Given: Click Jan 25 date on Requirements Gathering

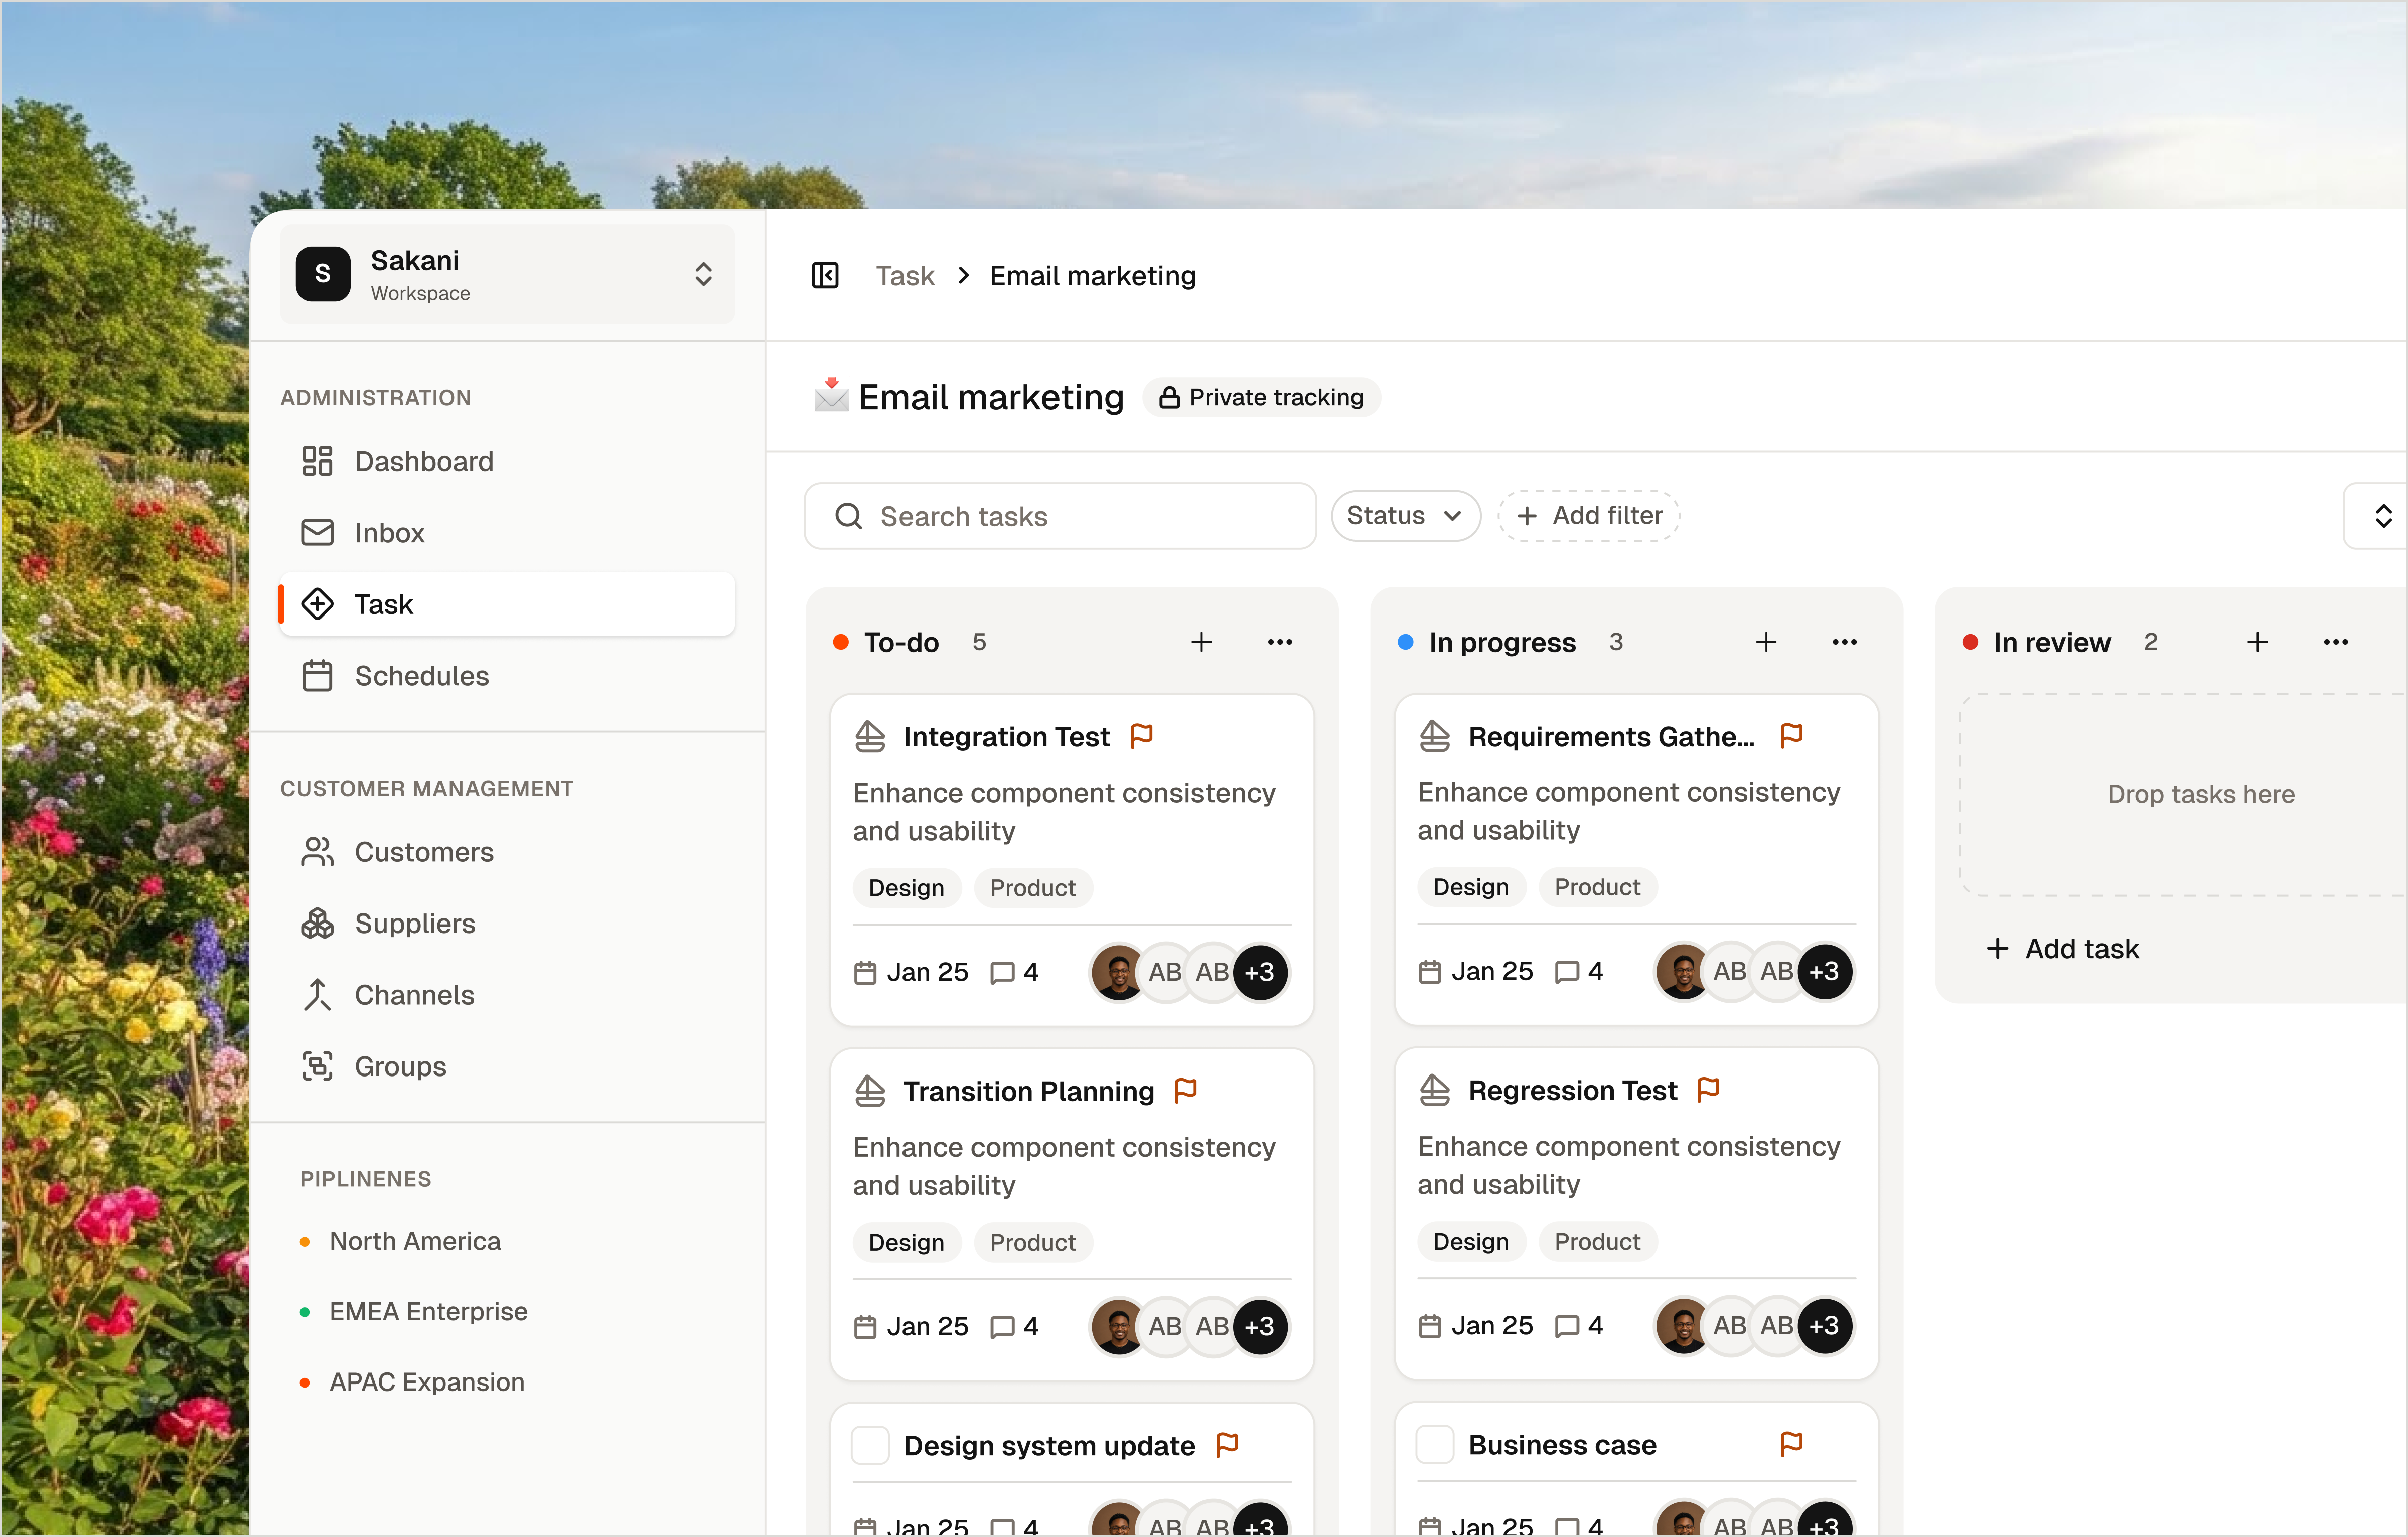Looking at the screenshot, I should [1476, 971].
